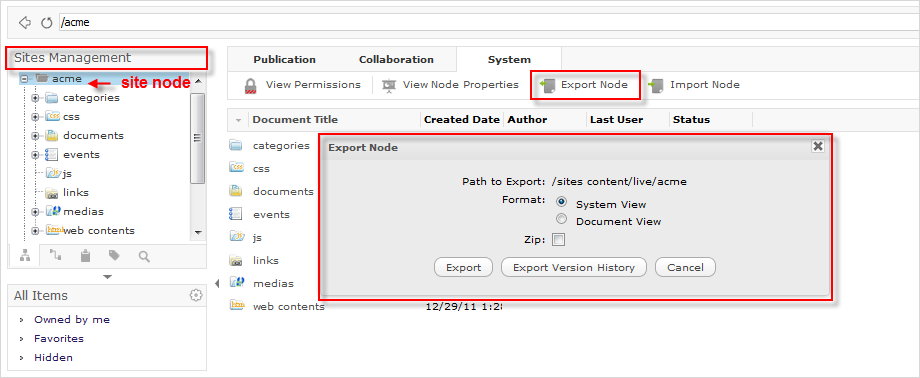Click the events icon in document list

point(235,214)
